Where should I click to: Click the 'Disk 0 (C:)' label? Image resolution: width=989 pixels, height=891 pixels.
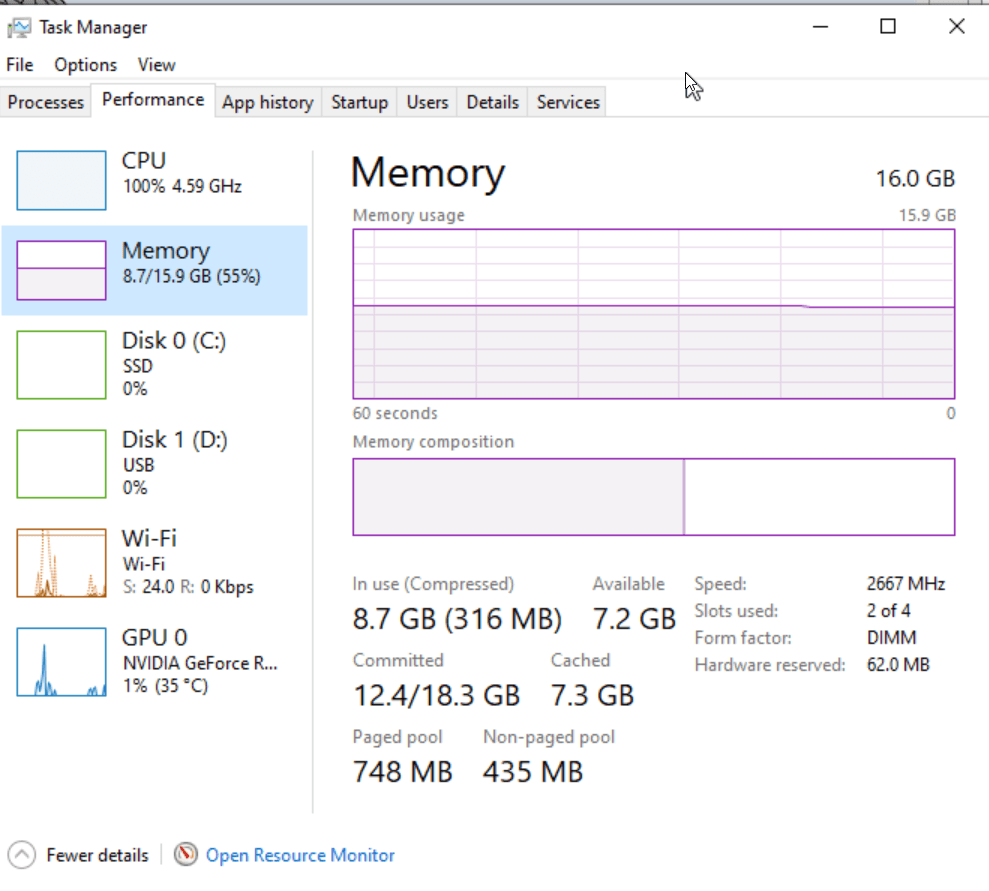(174, 341)
